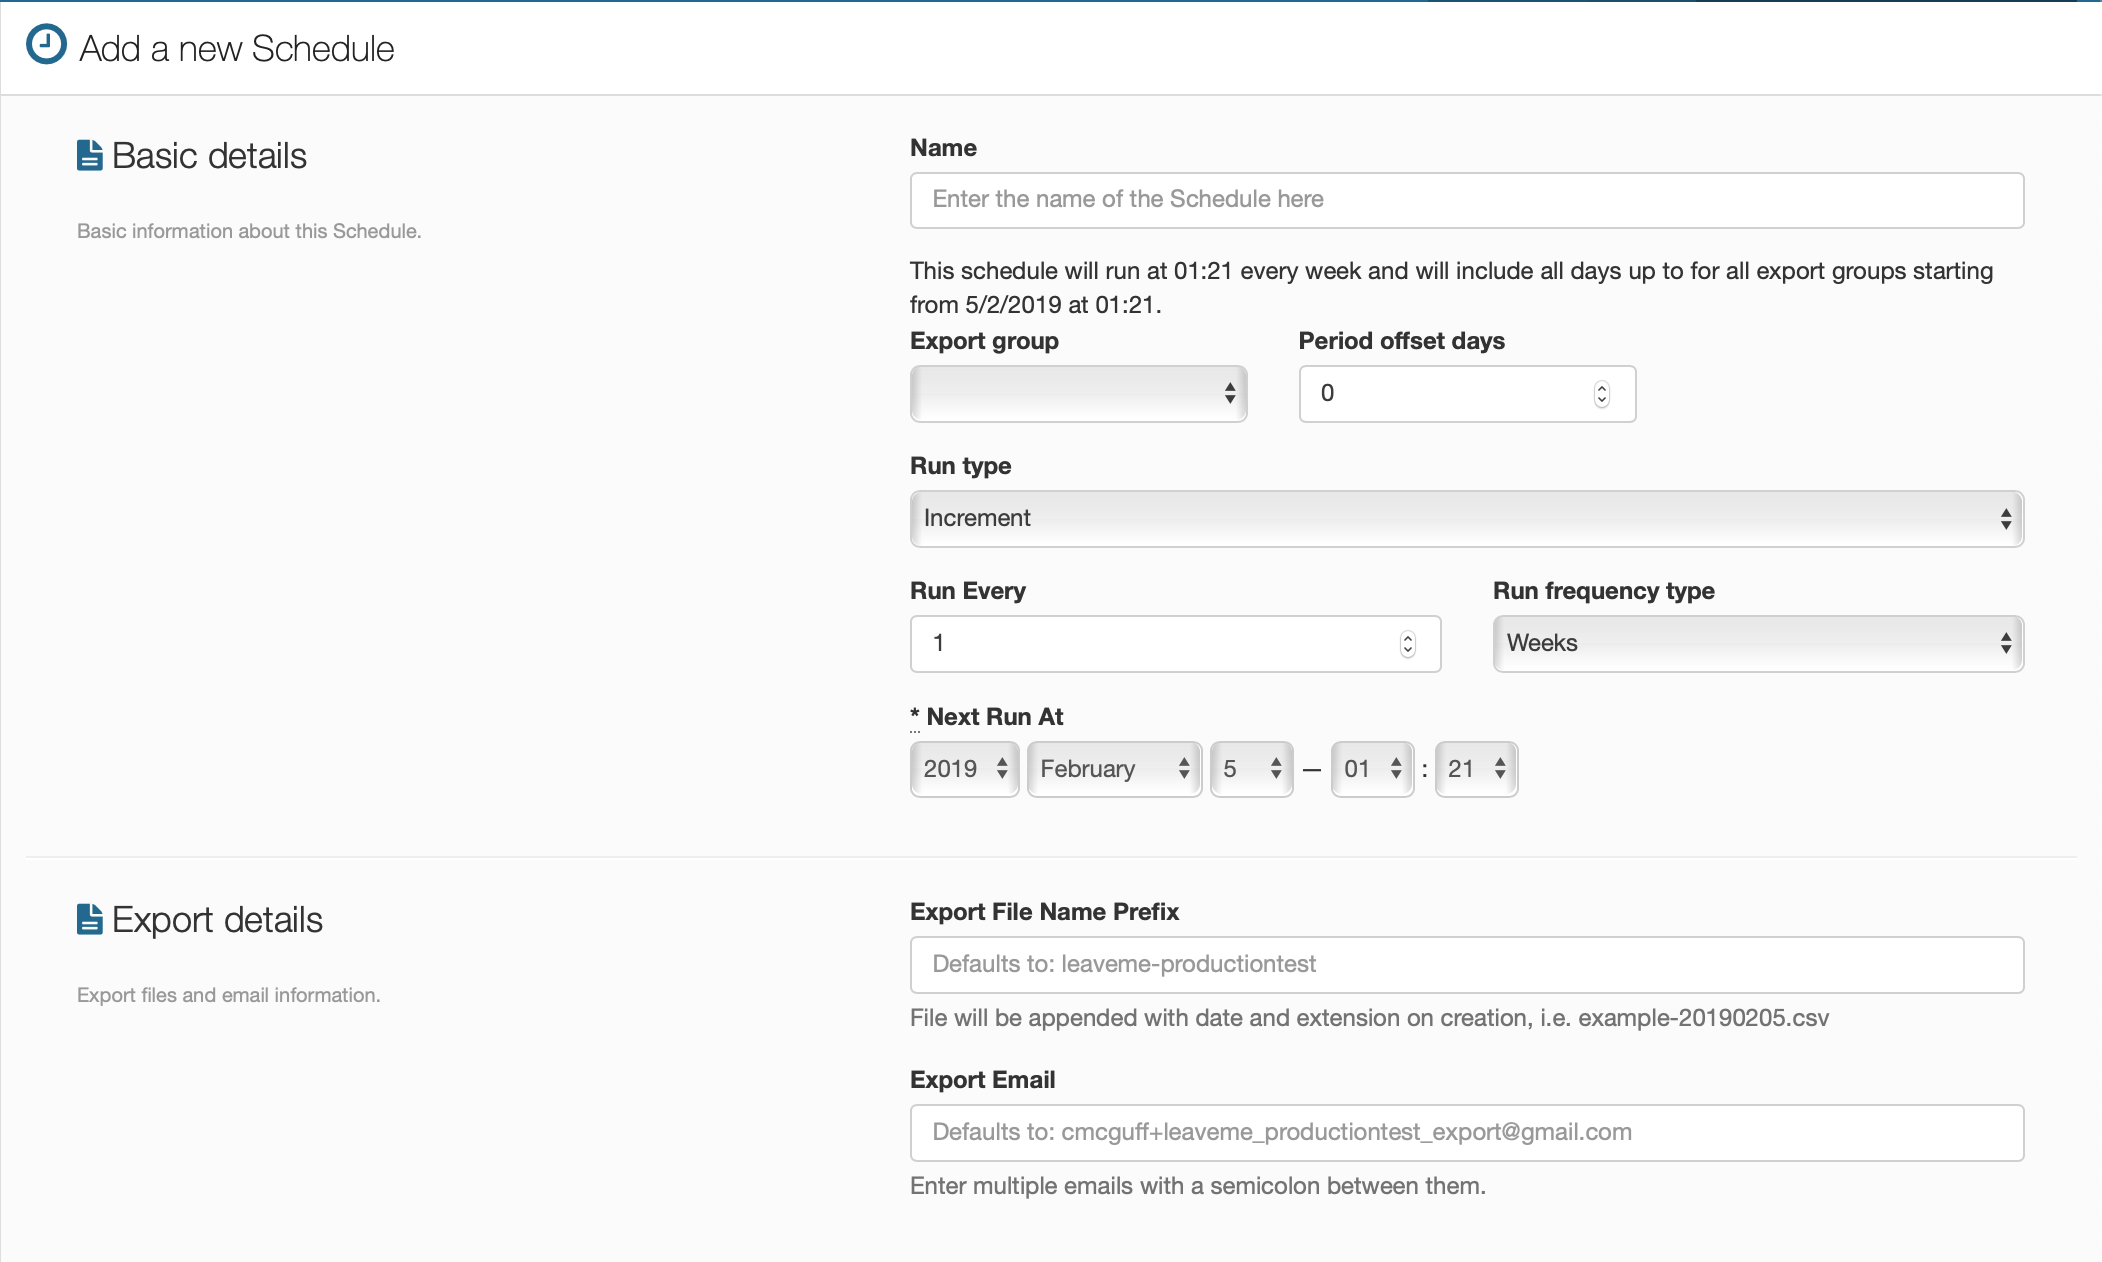Open the hour selector showing 01
The width and height of the screenshot is (2102, 1262).
point(1372,769)
